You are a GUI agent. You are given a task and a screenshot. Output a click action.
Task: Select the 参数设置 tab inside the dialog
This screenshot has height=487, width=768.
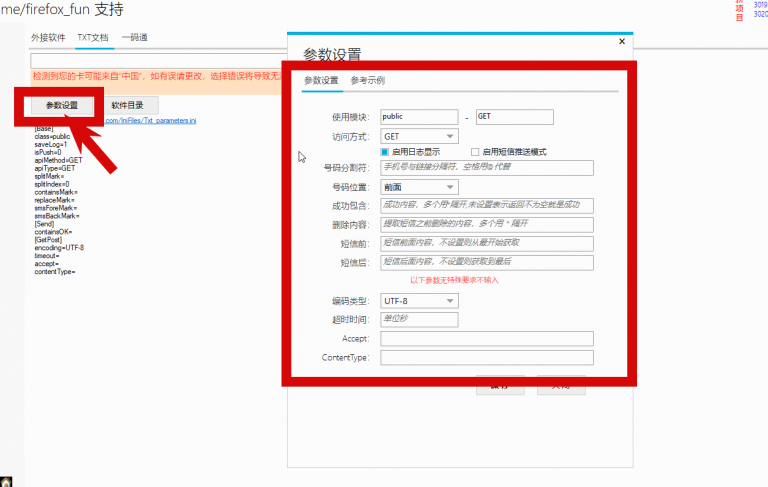[321, 80]
